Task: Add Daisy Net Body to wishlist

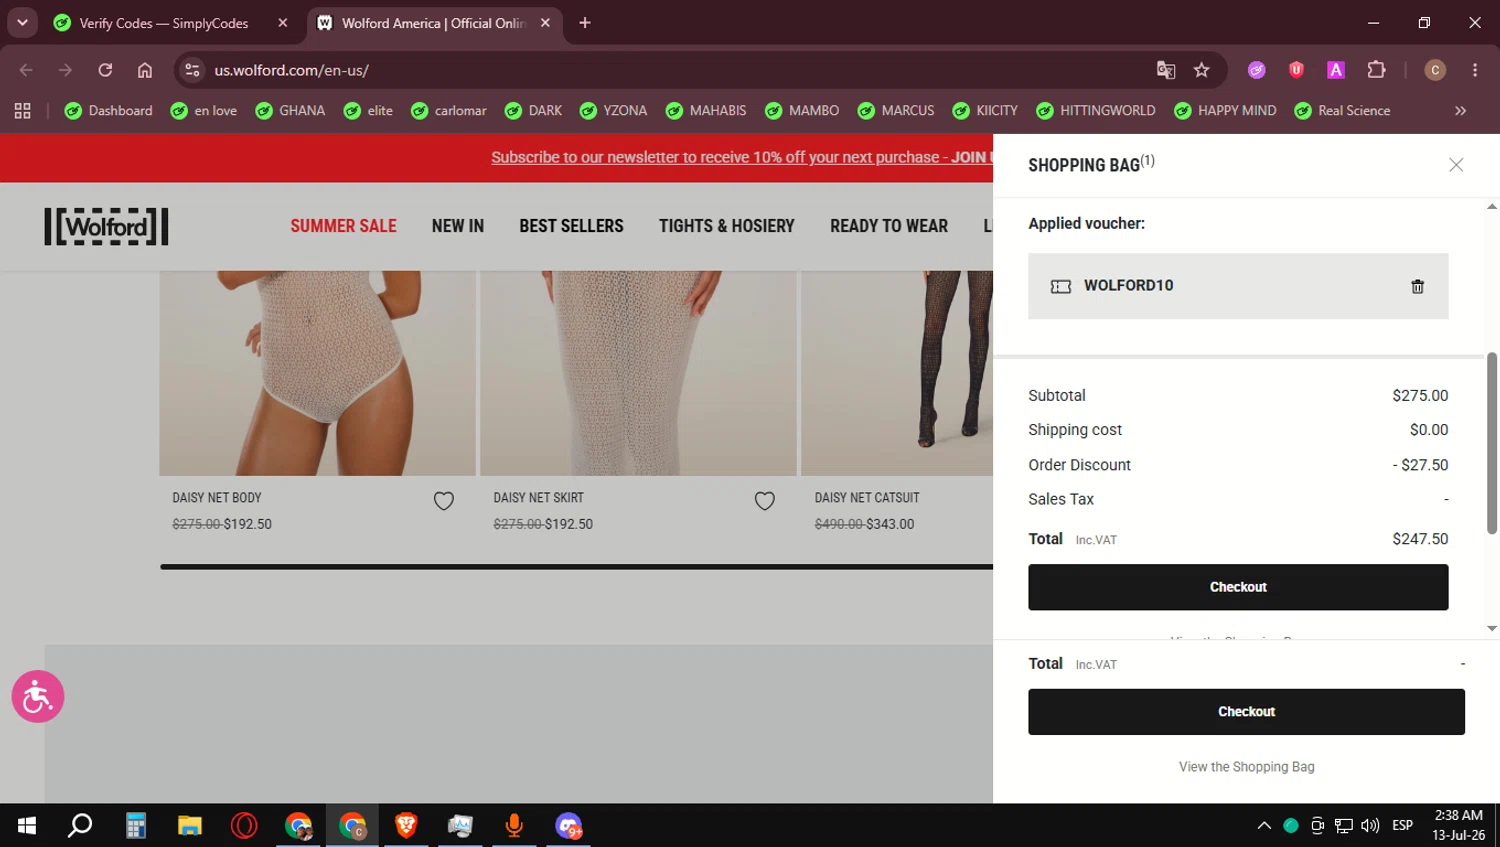Action: (x=444, y=501)
